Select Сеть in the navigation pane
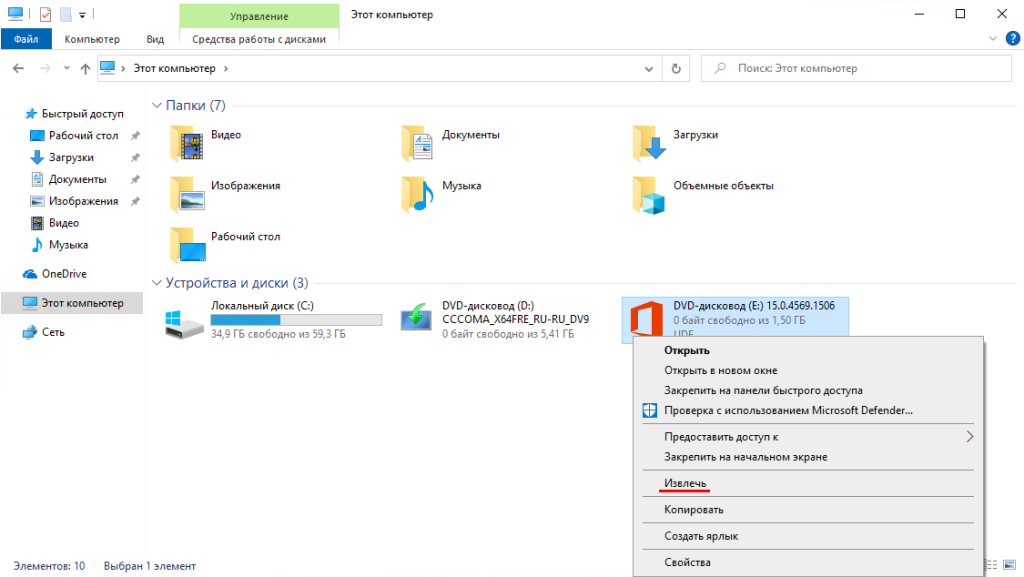Image resolution: width=1024 pixels, height=577 pixels. 53,332
